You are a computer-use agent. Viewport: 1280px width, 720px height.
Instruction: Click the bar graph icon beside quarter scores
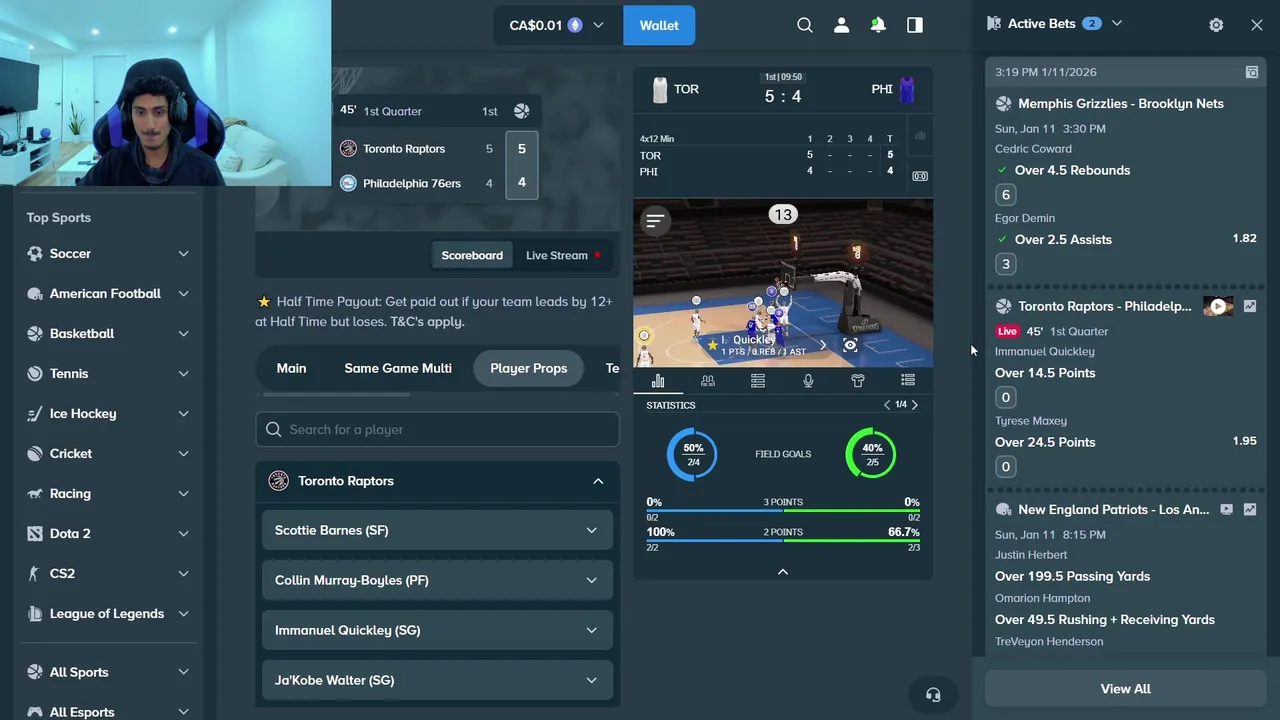click(x=920, y=136)
